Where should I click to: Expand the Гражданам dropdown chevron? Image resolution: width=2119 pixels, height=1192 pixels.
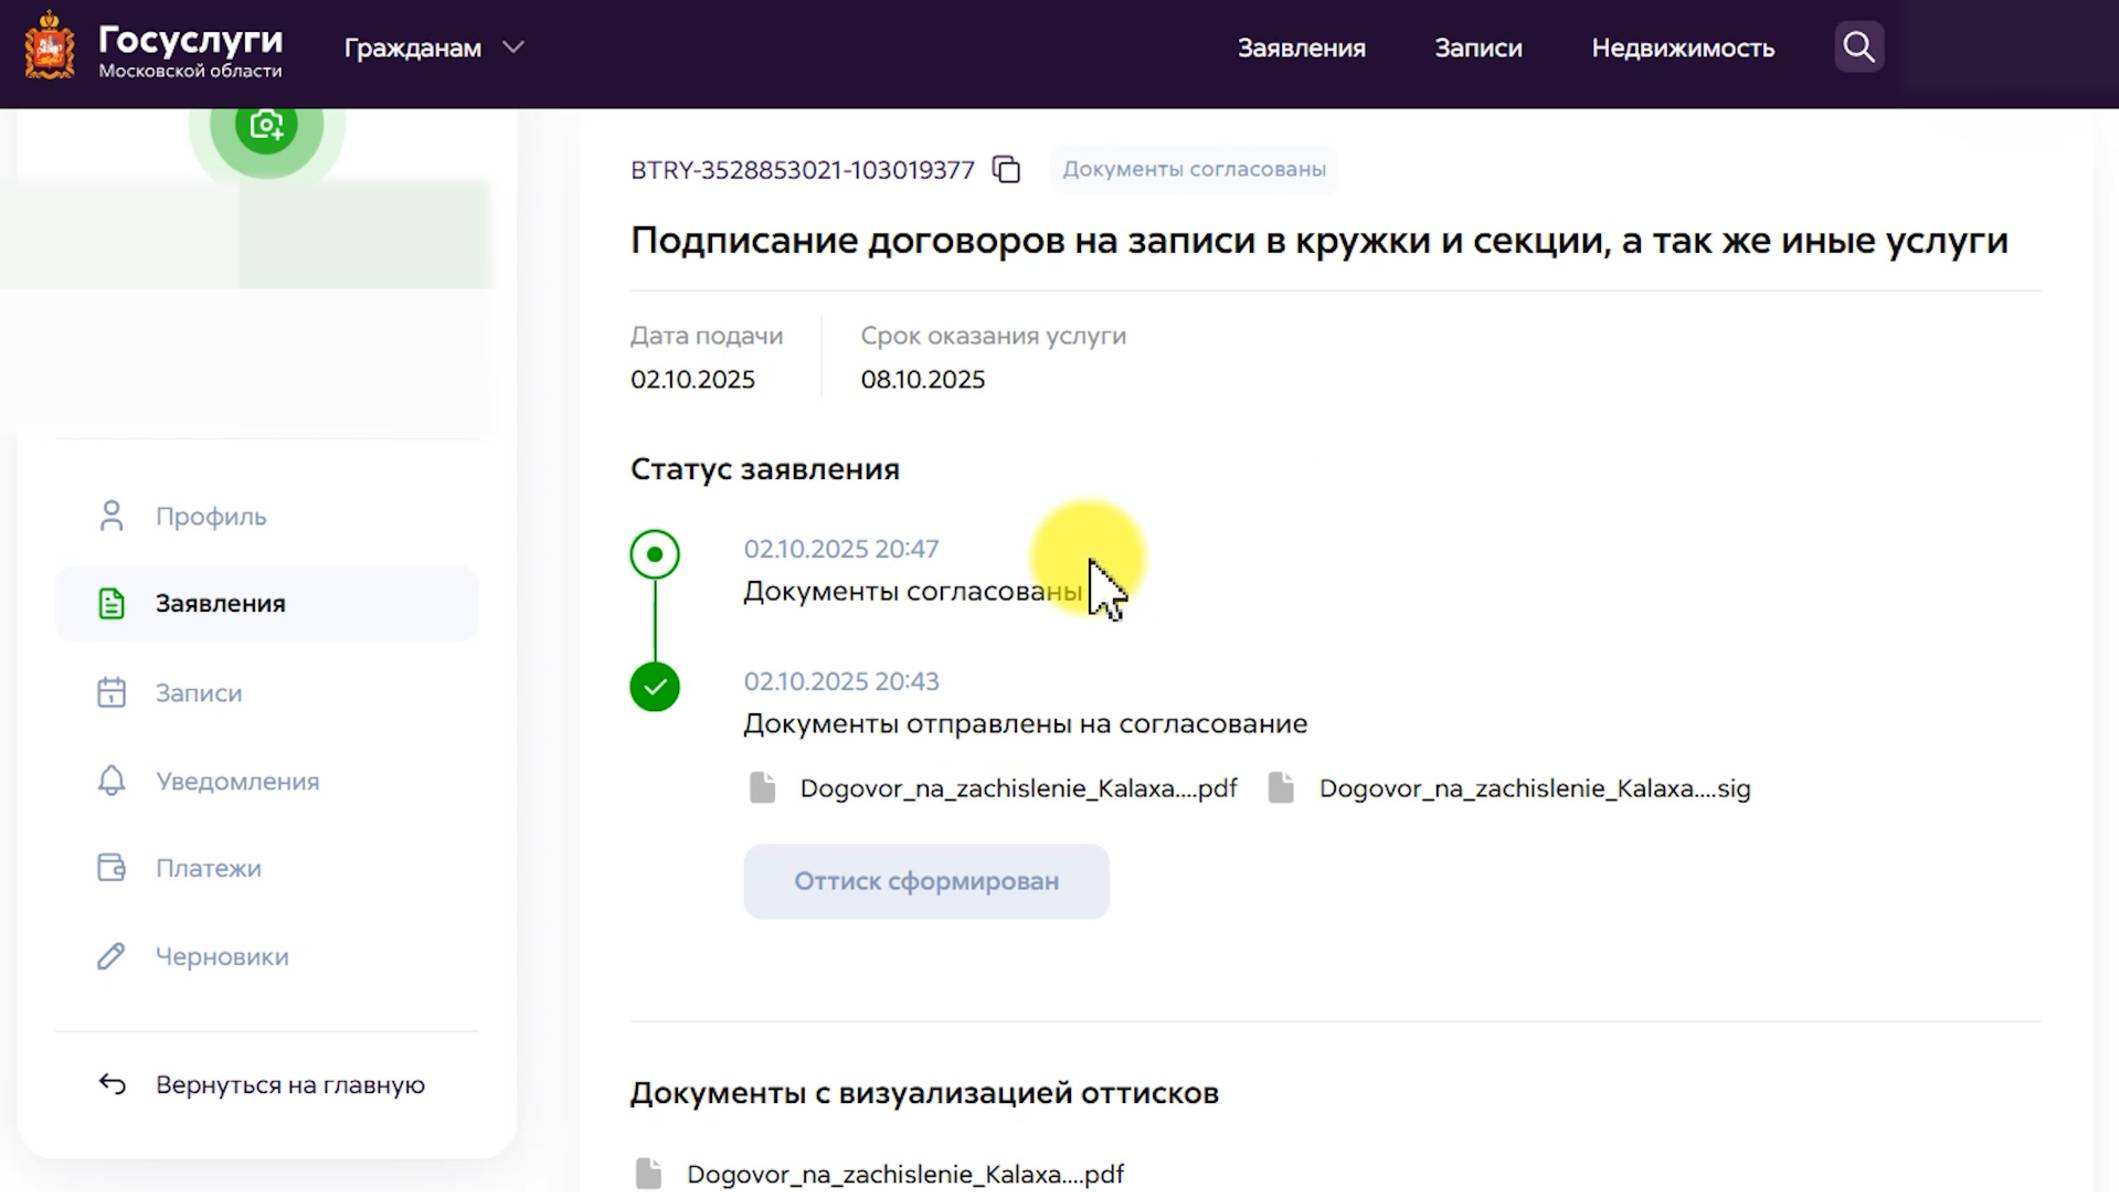click(x=513, y=47)
